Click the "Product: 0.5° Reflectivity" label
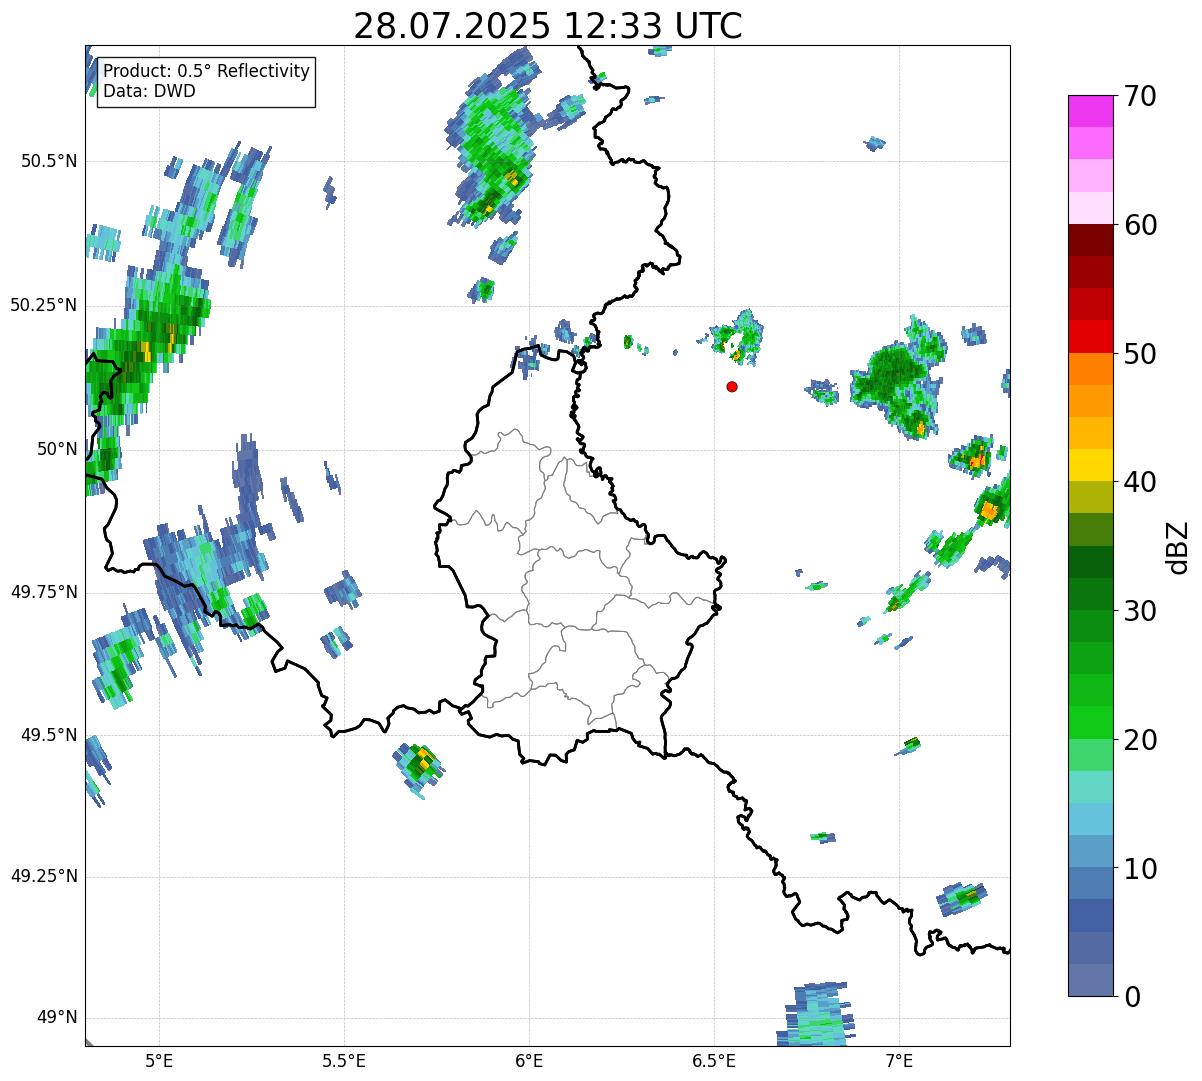This screenshot has height=1081, width=1202. pos(206,71)
